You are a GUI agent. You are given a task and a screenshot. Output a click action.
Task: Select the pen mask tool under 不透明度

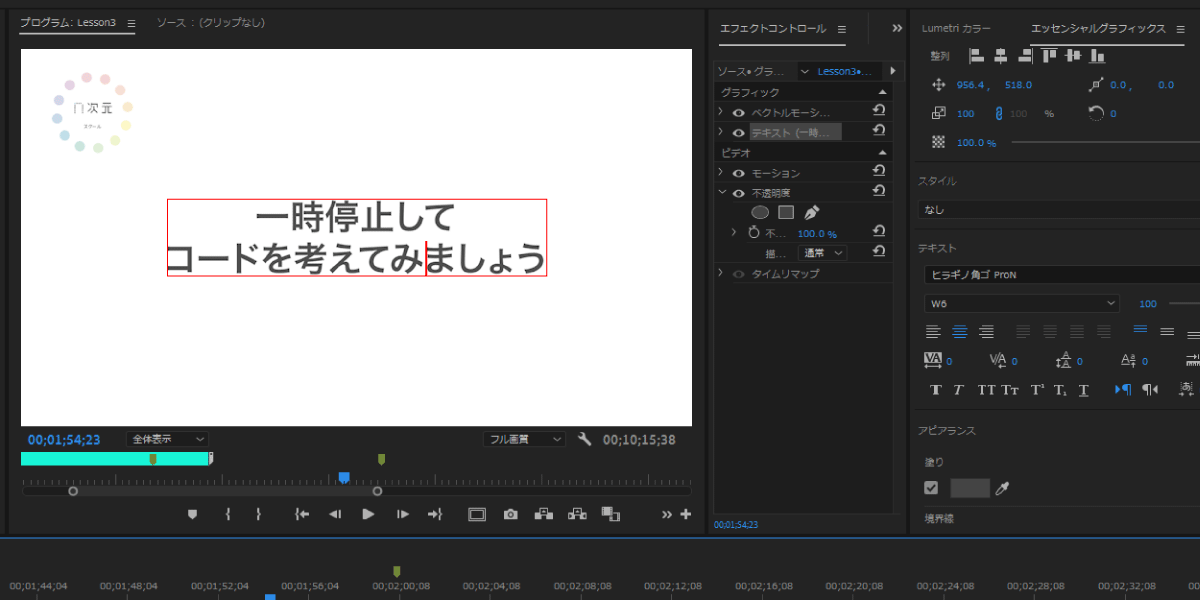[811, 212]
